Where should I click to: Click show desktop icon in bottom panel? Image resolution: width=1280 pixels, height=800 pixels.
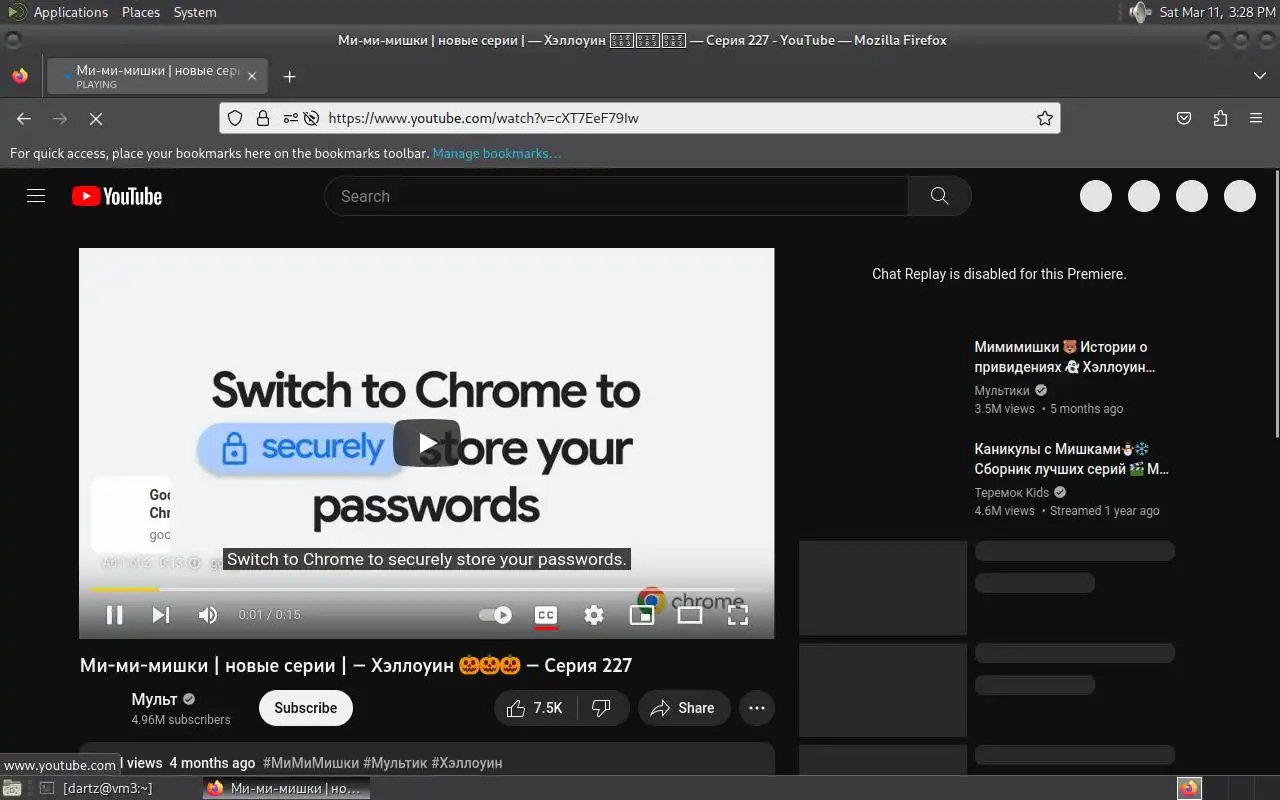[11, 788]
